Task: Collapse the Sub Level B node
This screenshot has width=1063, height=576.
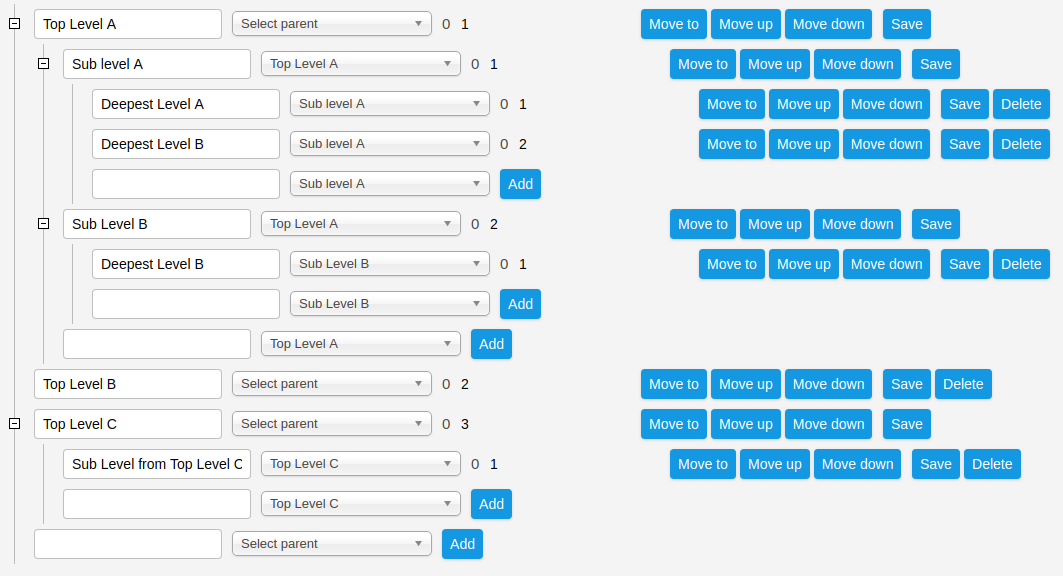Action: coord(43,224)
